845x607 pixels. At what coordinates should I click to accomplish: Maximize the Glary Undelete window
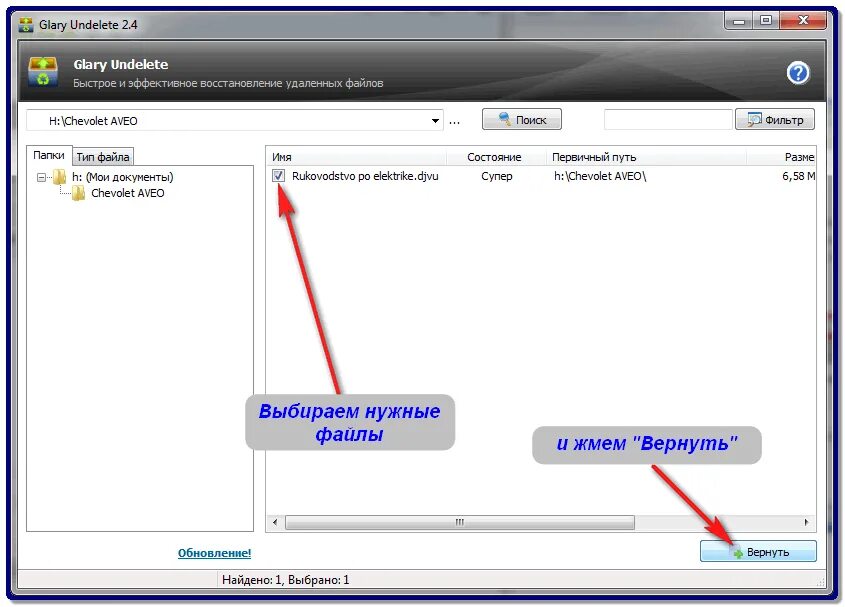click(x=766, y=20)
